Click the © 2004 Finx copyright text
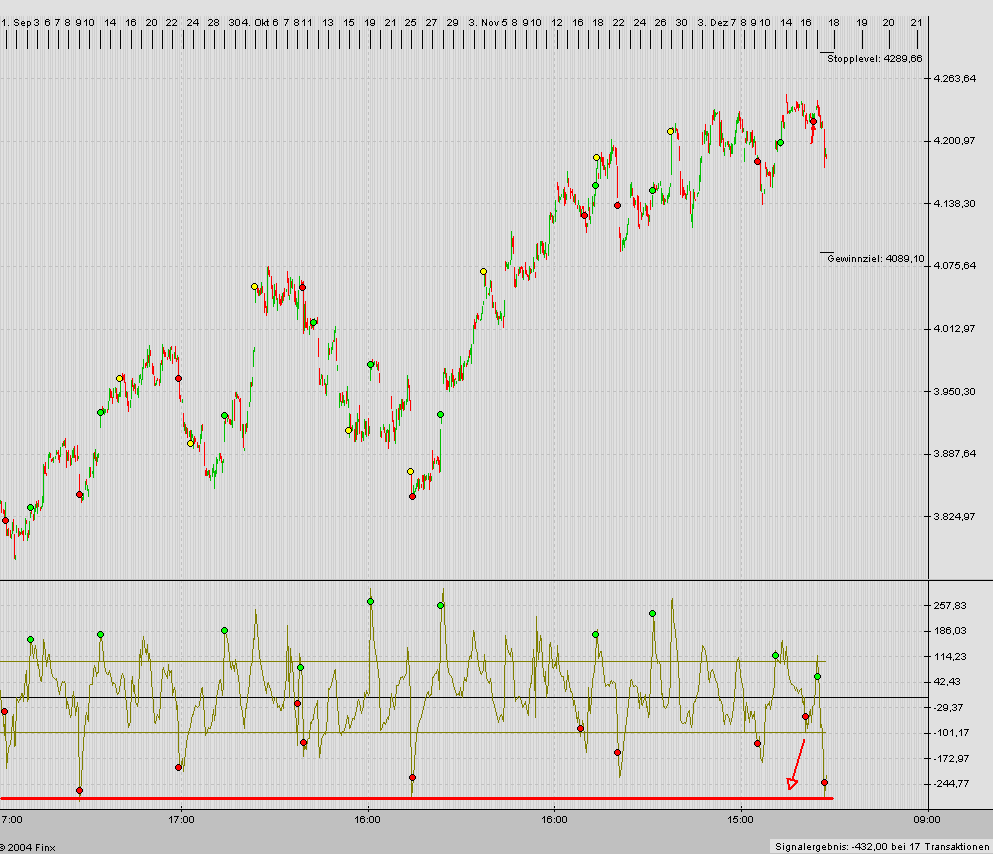 coord(27,847)
